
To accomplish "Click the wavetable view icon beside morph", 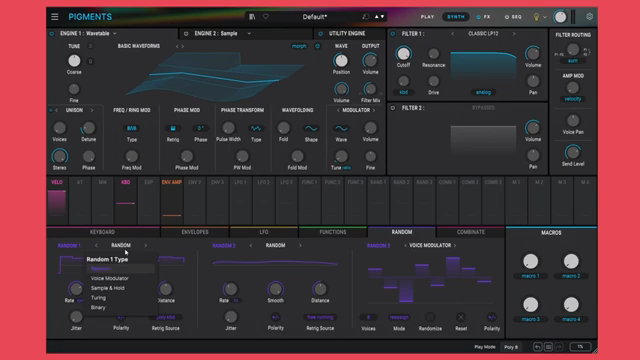I will click(x=318, y=46).
